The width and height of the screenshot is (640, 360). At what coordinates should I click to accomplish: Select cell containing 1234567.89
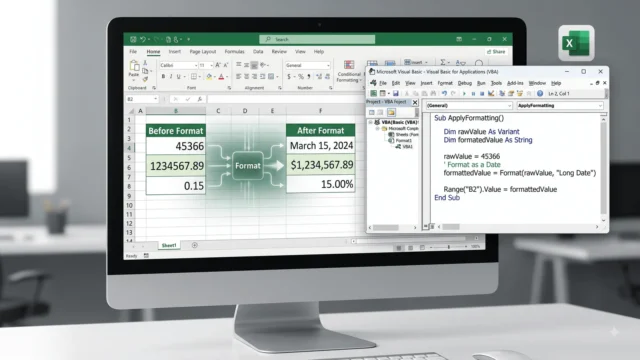[x=176, y=166]
